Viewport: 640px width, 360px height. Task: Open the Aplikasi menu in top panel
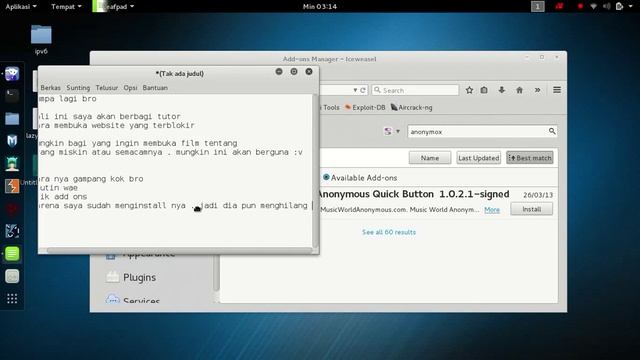point(20,7)
